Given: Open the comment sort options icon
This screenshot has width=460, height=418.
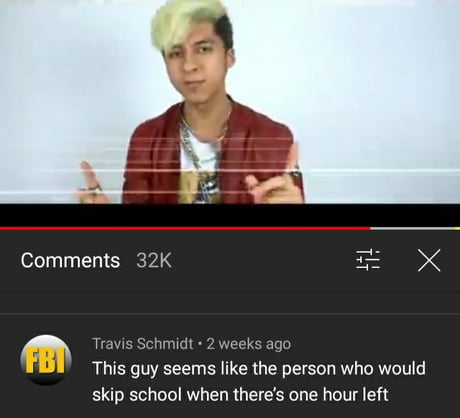Looking at the screenshot, I should tap(368, 260).
